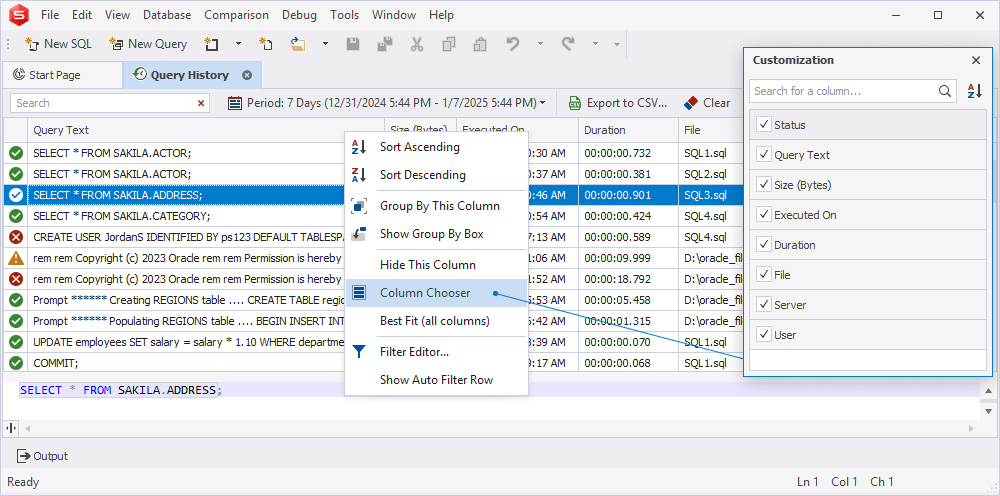The width and height of the screenshot is (1000, 496).
Task: Select Column Chooser menu entry
Action: tap(436, 293)
